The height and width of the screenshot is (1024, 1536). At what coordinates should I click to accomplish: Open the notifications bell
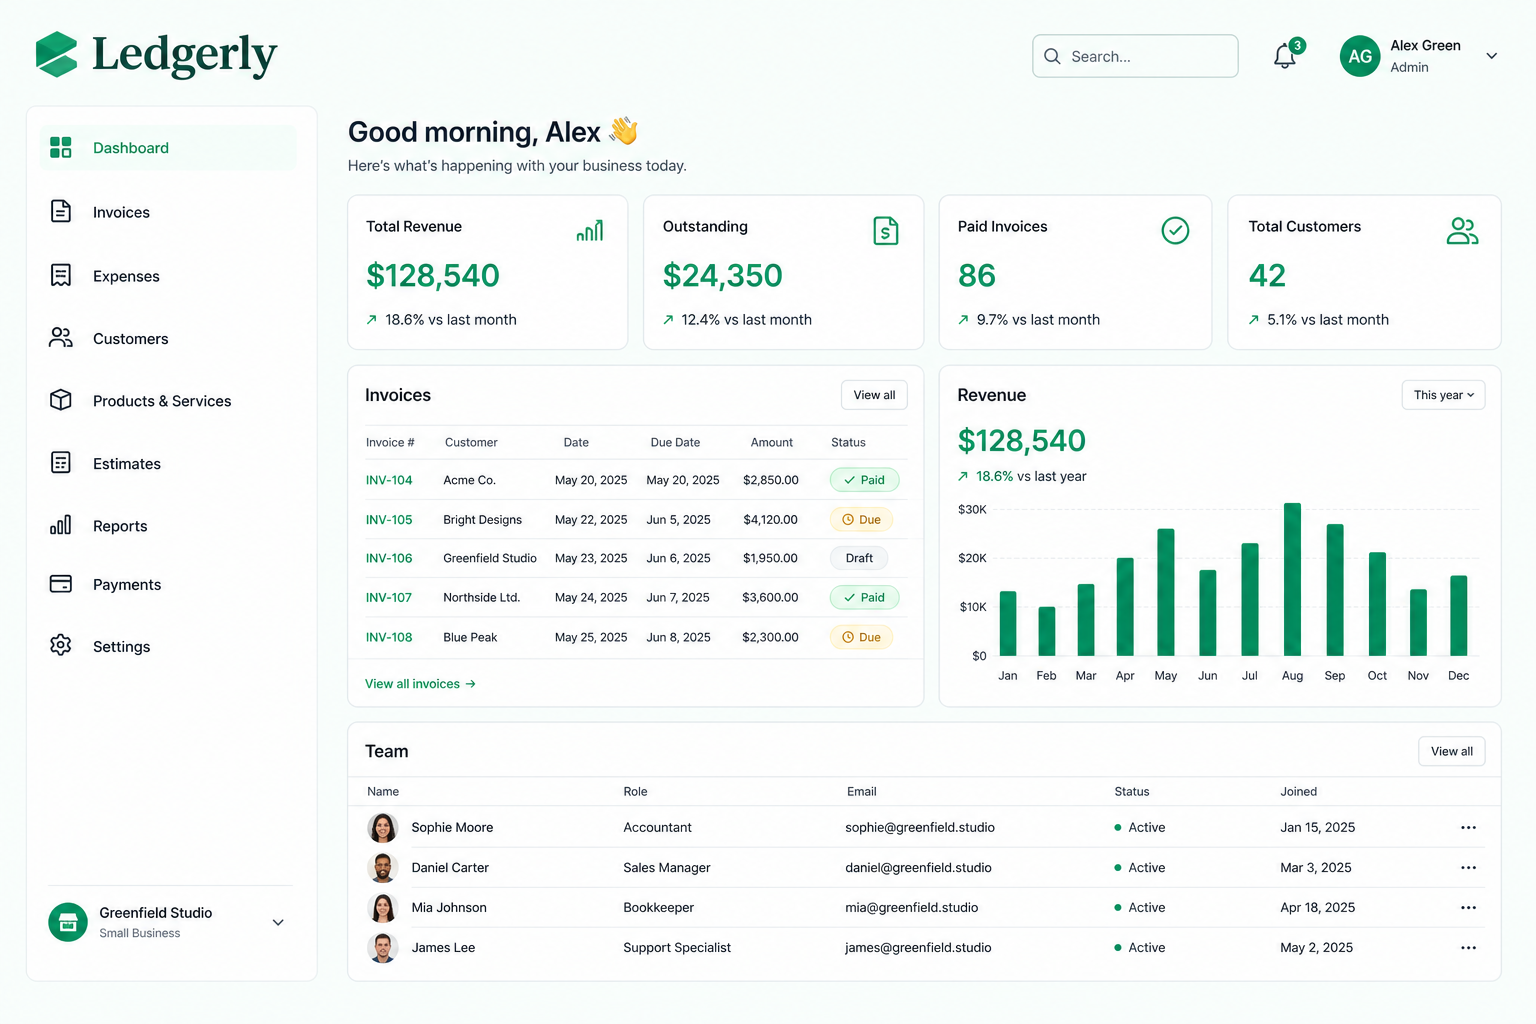click(x=1285, y=57)
